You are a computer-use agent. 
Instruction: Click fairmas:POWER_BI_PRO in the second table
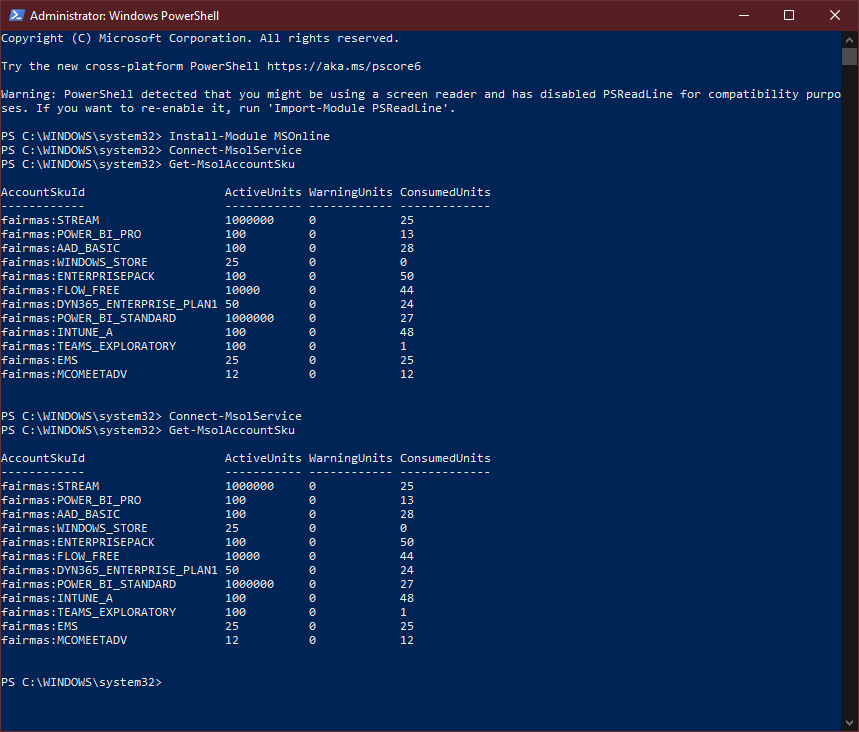tap(71, 500)
